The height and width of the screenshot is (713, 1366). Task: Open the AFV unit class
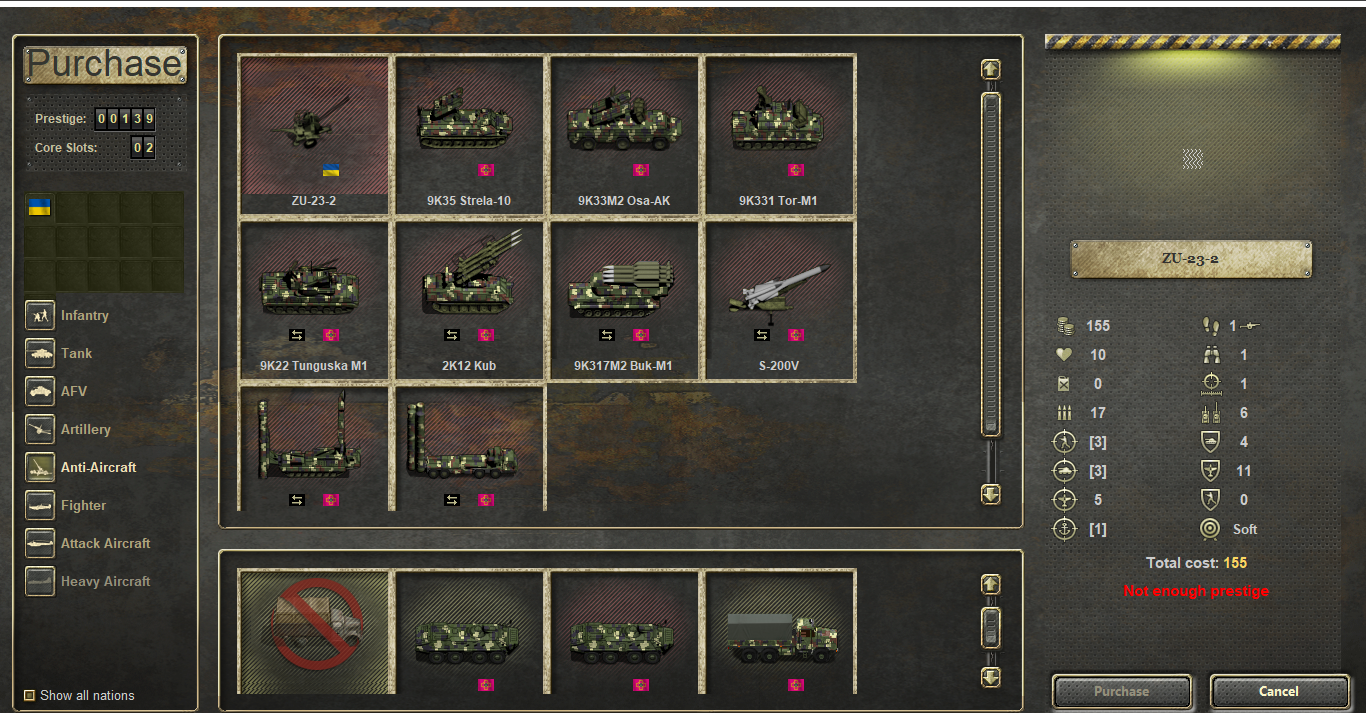coord(40,391)
